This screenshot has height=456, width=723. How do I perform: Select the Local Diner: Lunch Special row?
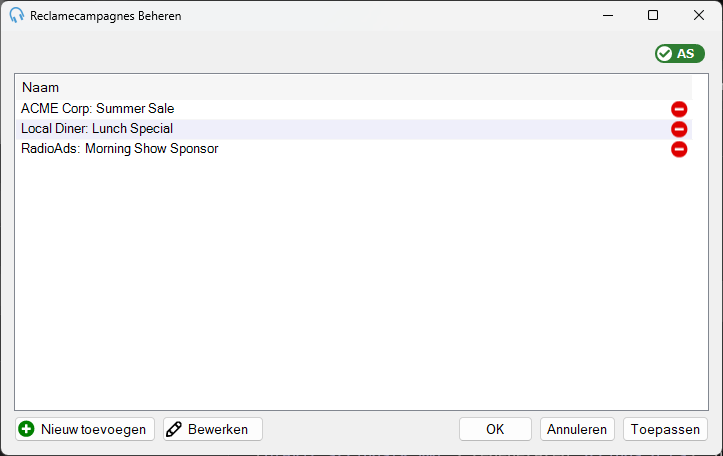tap(354, 129)
